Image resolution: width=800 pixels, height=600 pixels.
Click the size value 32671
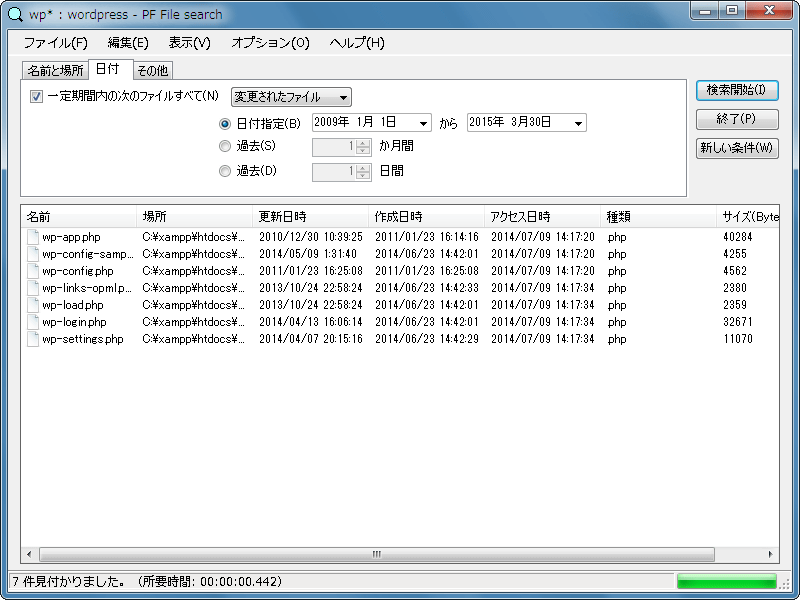[738, 322]
